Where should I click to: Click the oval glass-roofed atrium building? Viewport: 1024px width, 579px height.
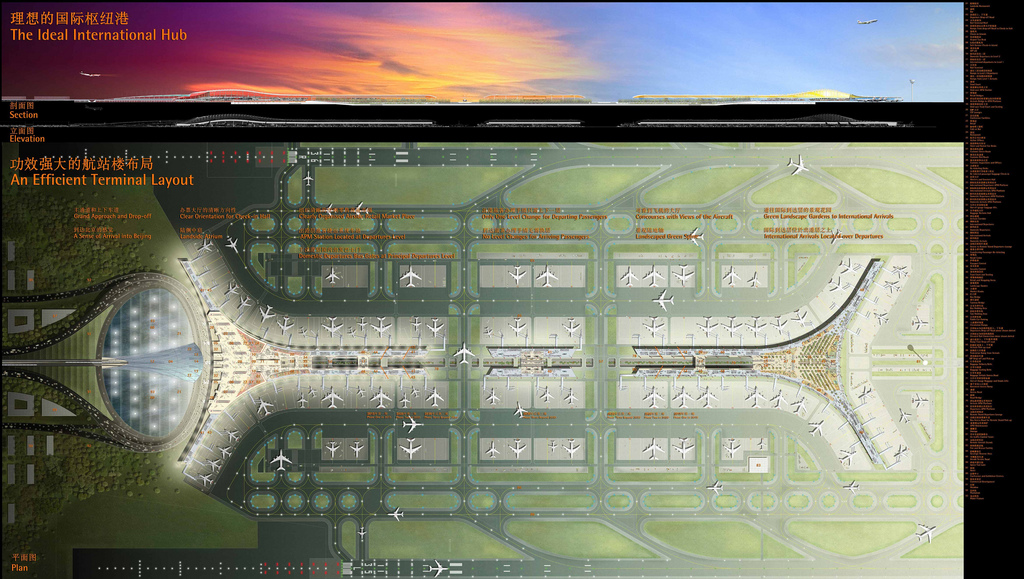(148, 353)
